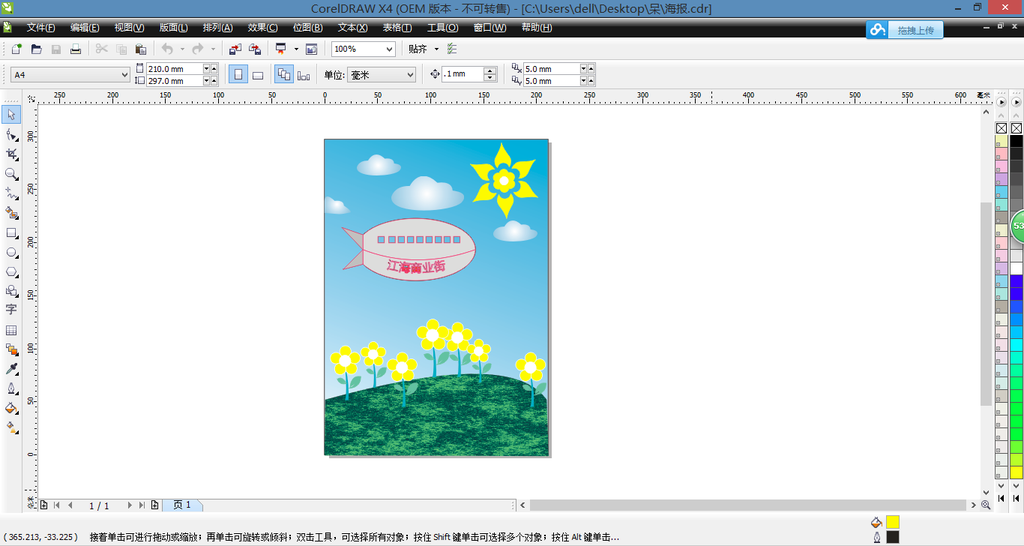
Task: Open the 编辑(E) menu
Action: tap(85, 27)
